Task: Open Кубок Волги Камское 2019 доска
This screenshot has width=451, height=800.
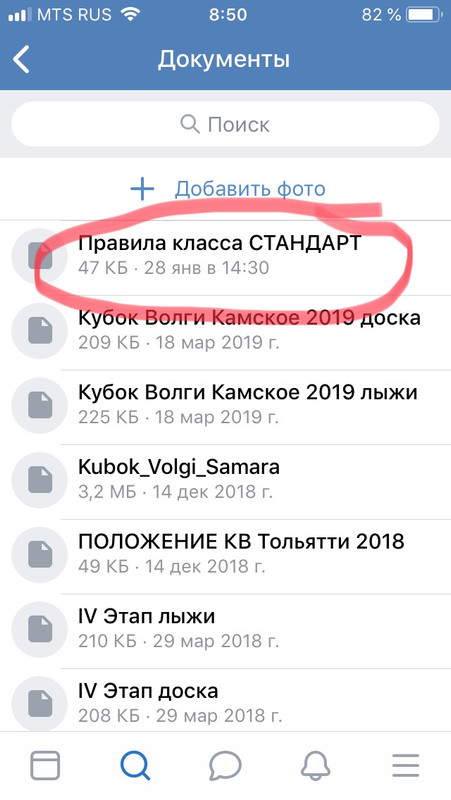Action: [226, 332]
